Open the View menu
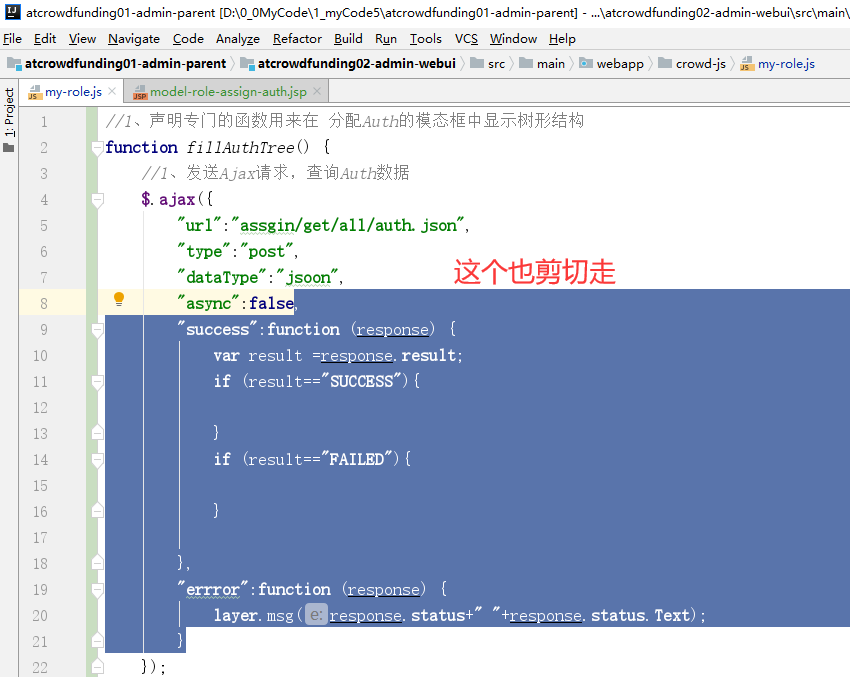Viewport: 850px width, 677px height. pos(82,39)
